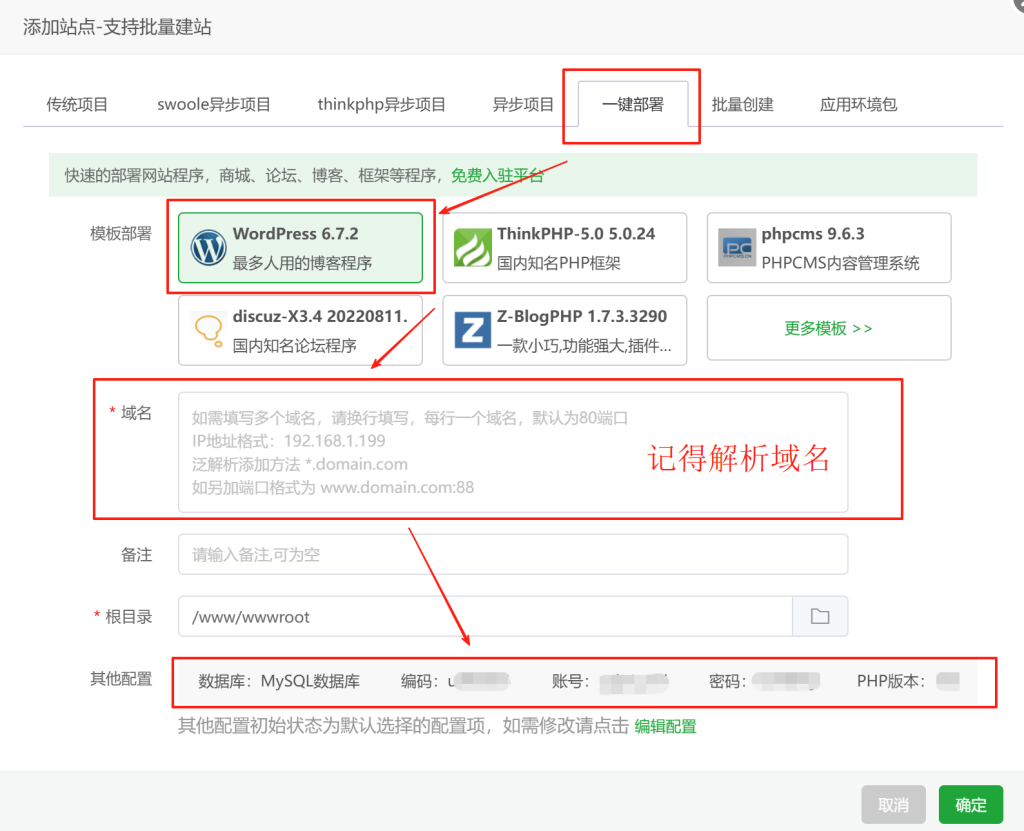Click the 密码 label in other config
This screenshot has height=831, width=1024.
click(728, 681)
